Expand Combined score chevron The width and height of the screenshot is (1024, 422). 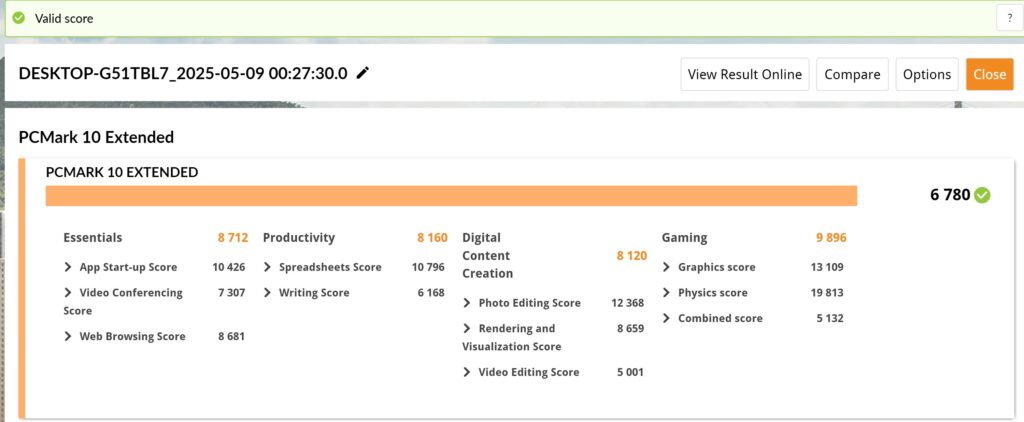pos(666,319)
